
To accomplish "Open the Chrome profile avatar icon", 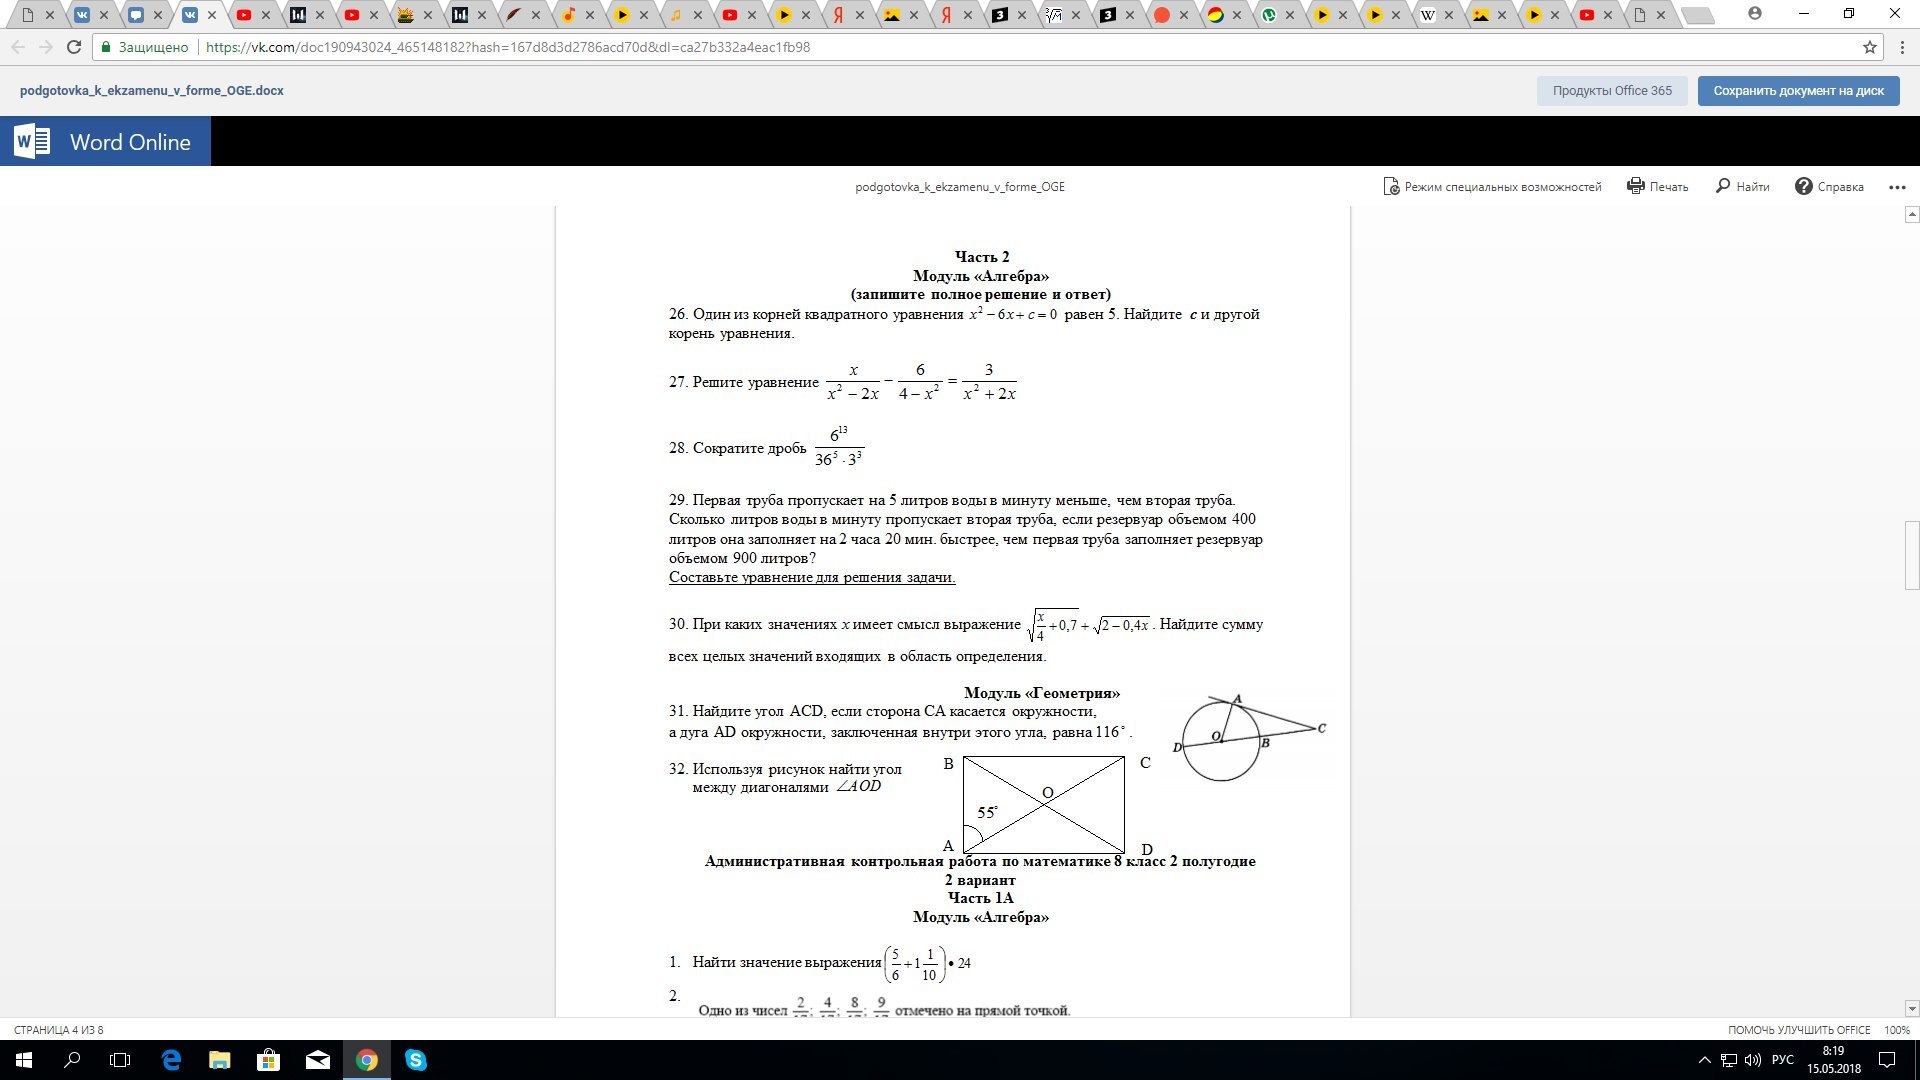I will click(1754, 14).
